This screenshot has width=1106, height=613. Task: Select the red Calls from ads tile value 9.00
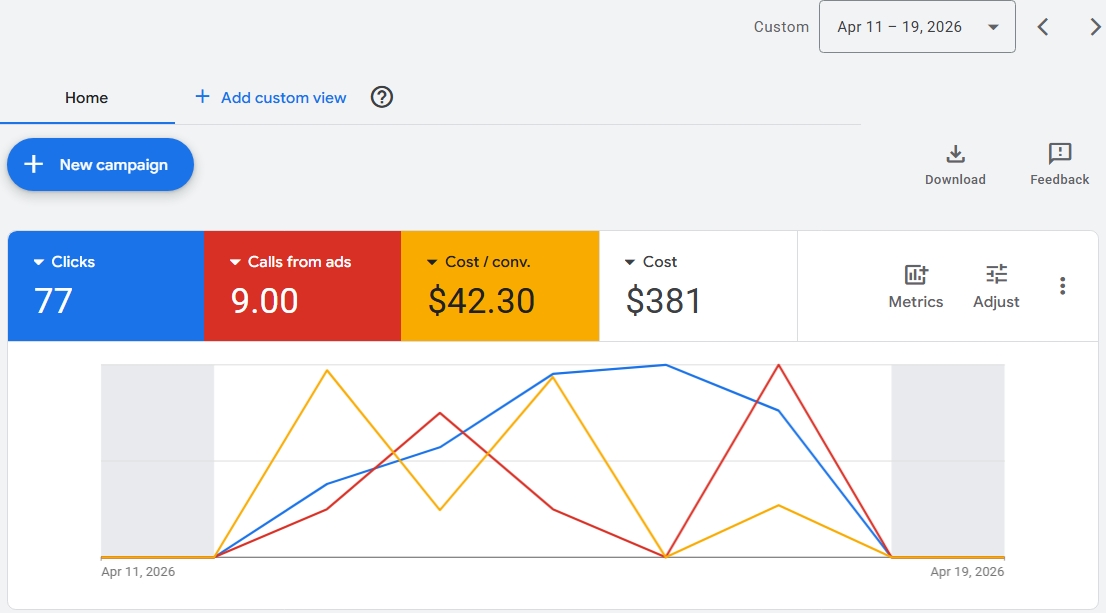[x=265, y=301]
